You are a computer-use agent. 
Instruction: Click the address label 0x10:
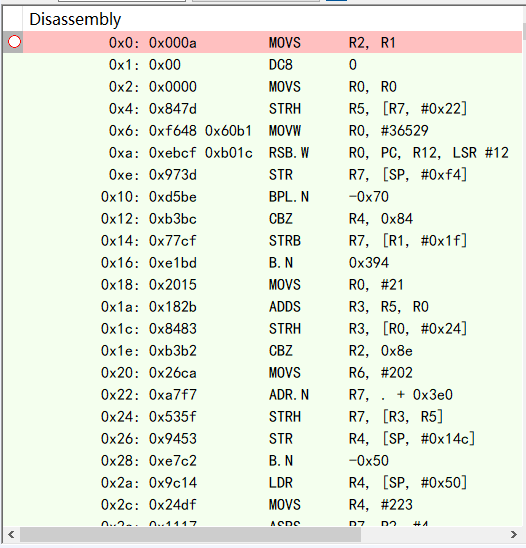pyautogui.click(x=120, y=197)
